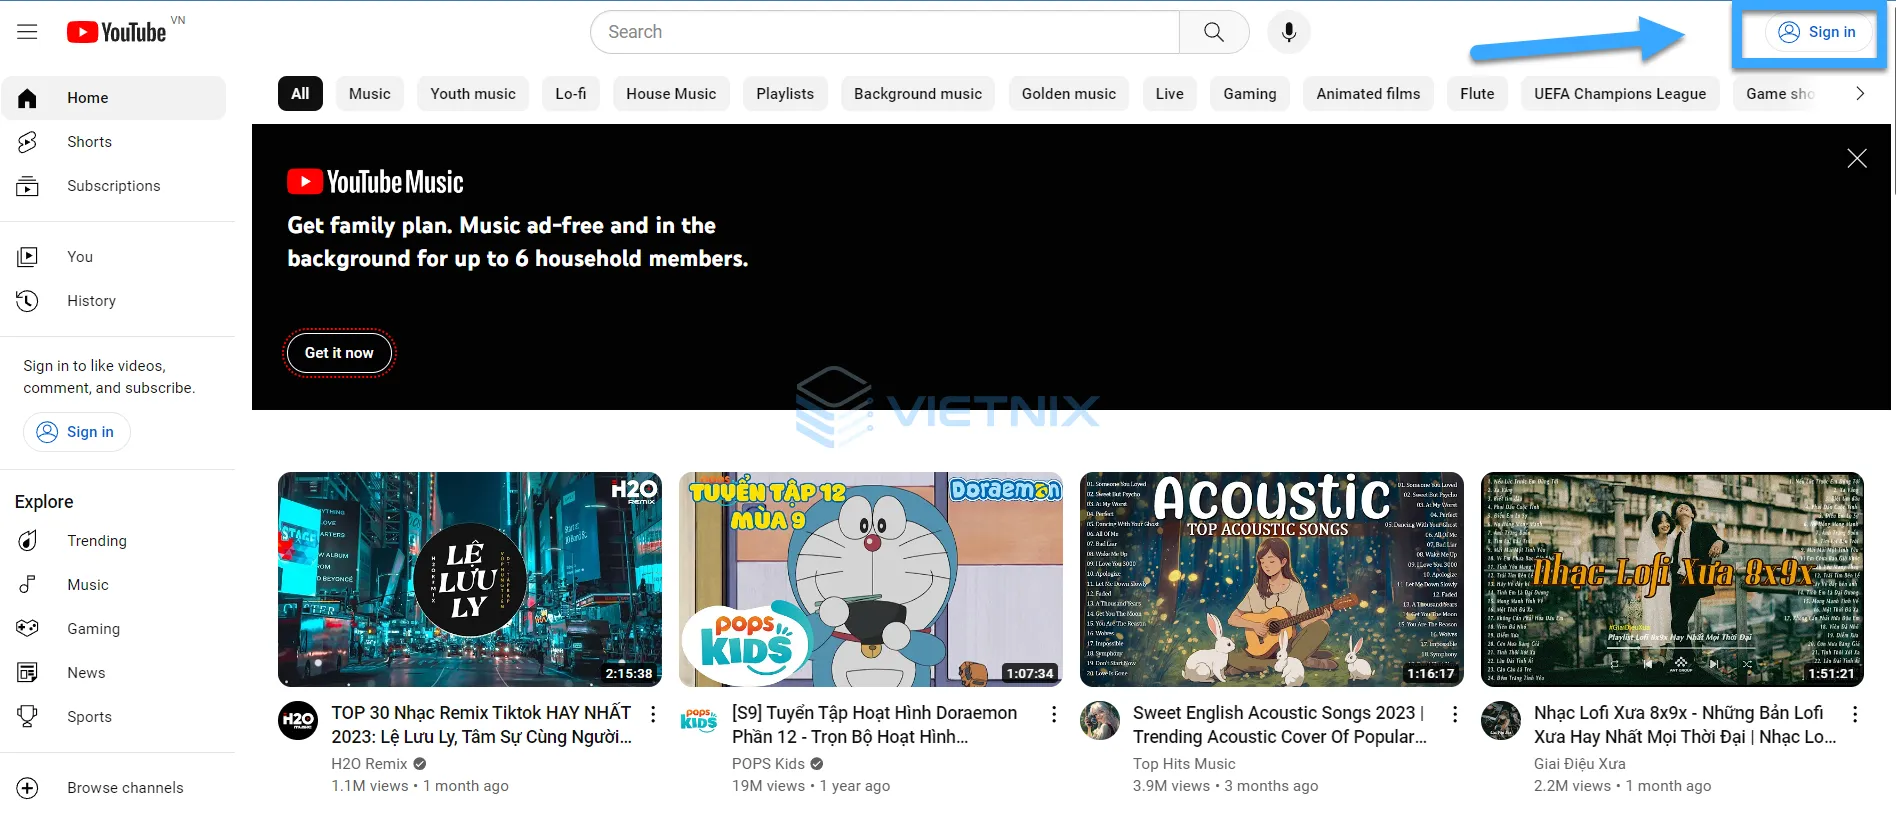Select the Music filter chip
The height and width of the screenshot is (815, 1896).
[x=370, y=93]
